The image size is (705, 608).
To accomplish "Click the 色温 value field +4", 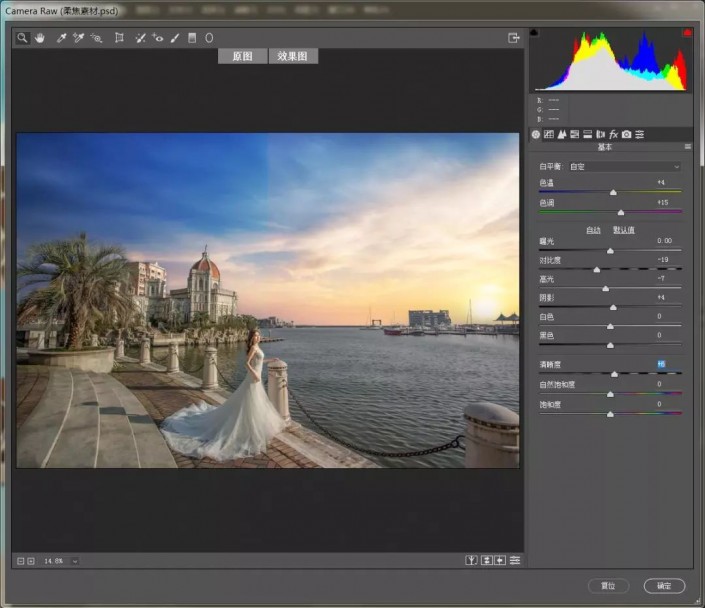I will tap(661, 182).
